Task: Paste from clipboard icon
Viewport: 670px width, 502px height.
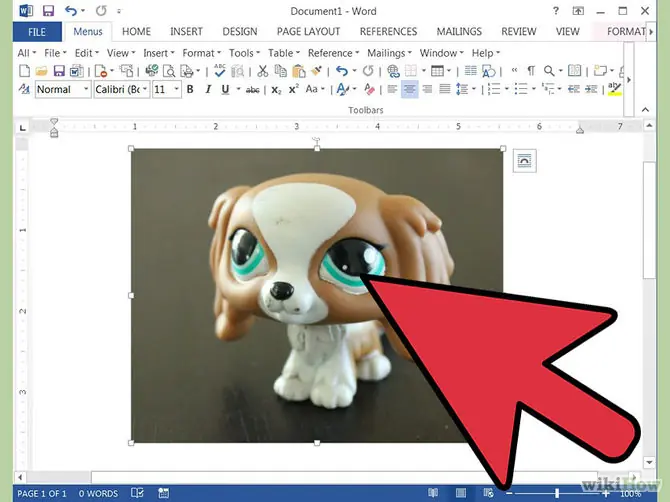Action: click(x=299, y=71)
